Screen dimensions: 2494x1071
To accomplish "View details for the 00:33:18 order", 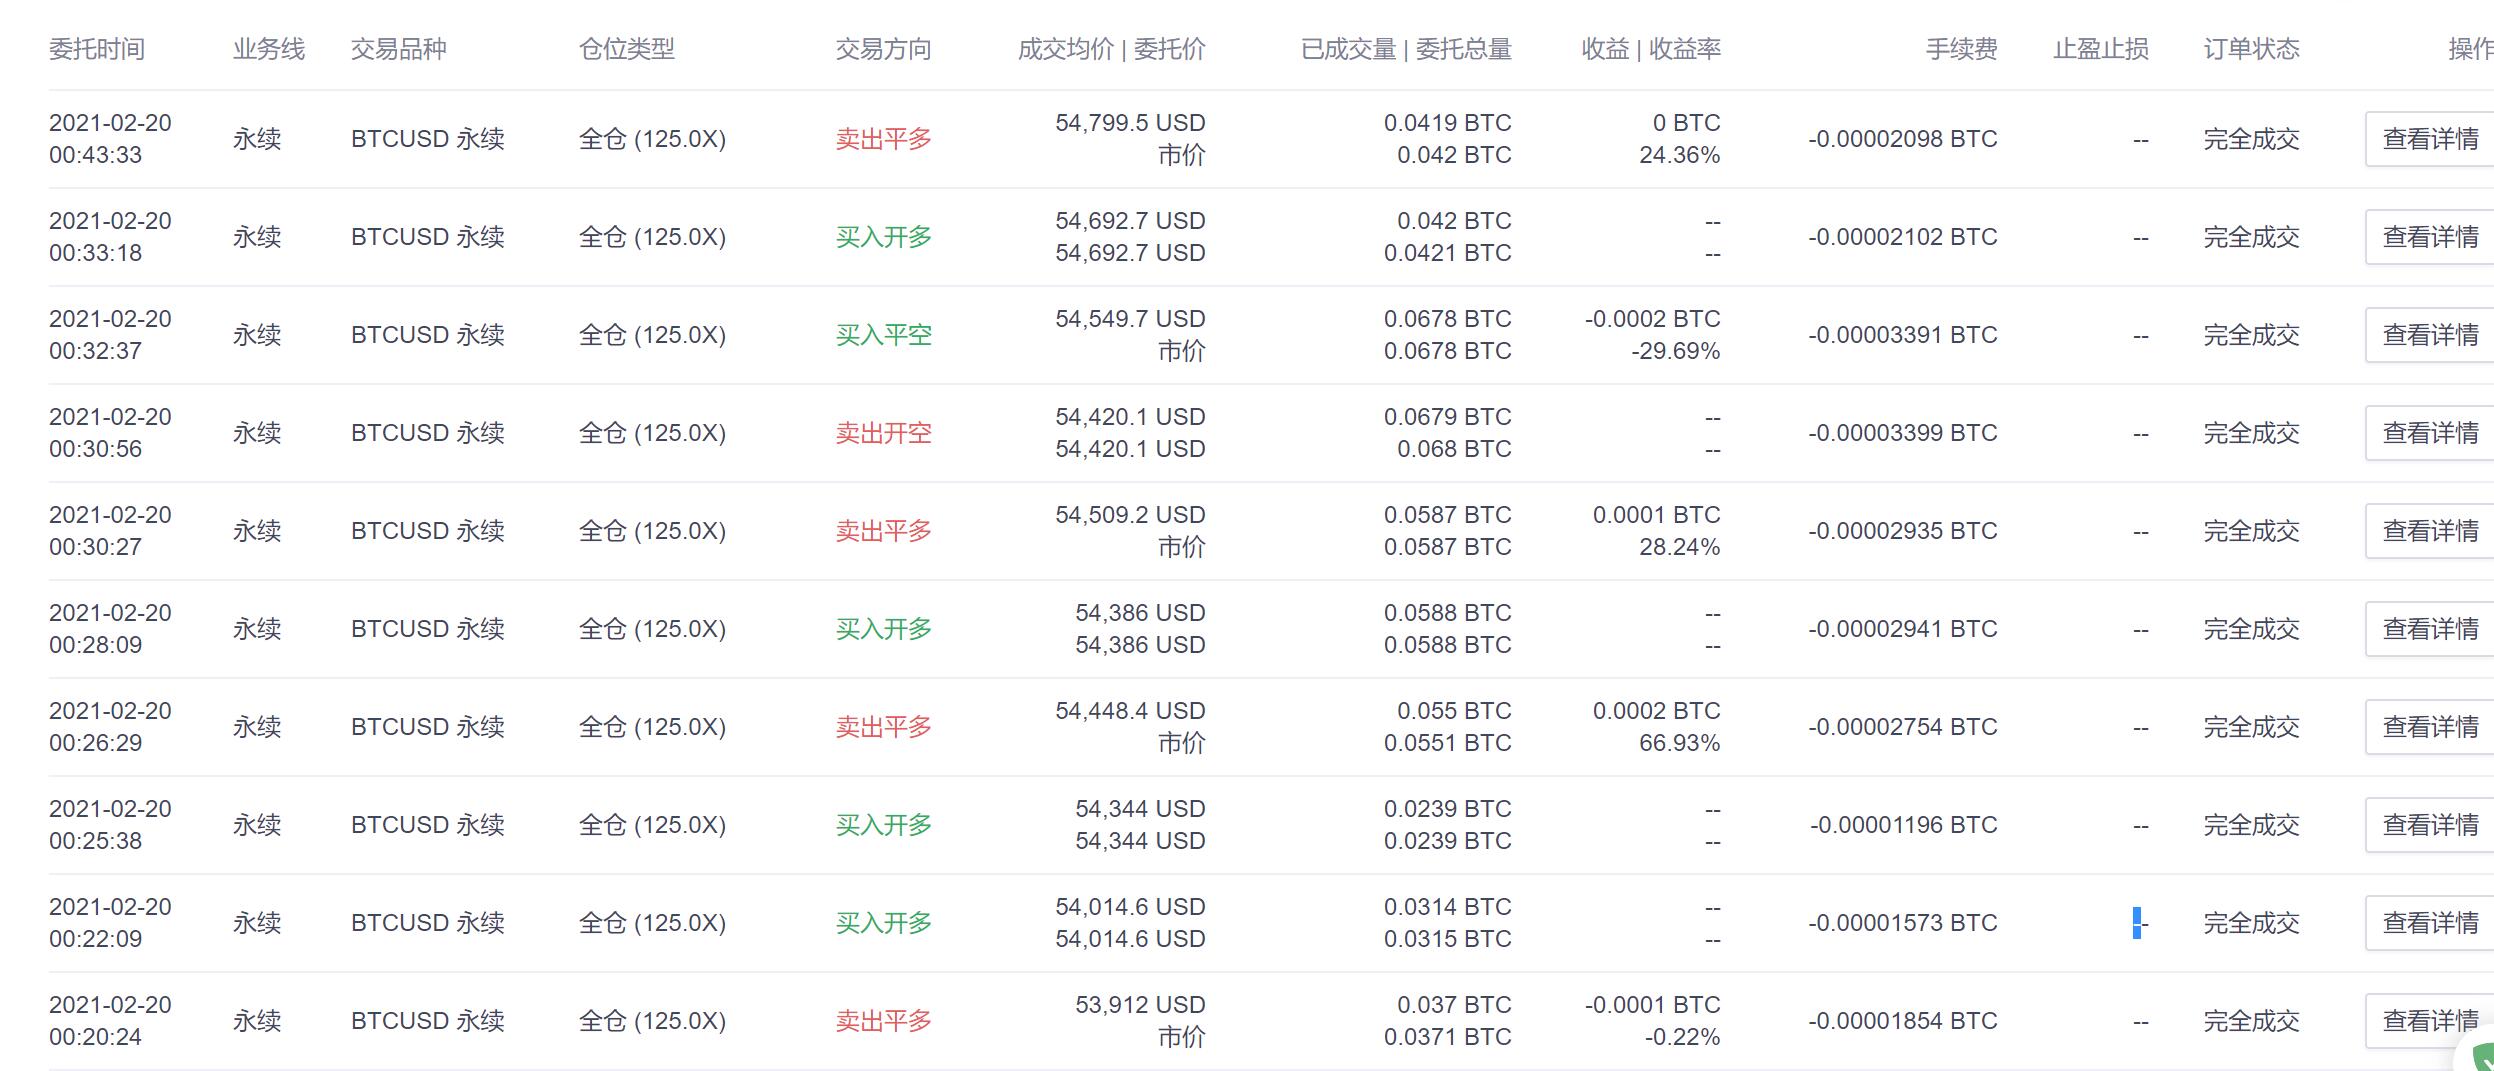I will pyautogui.click(x=2430, y=237).
